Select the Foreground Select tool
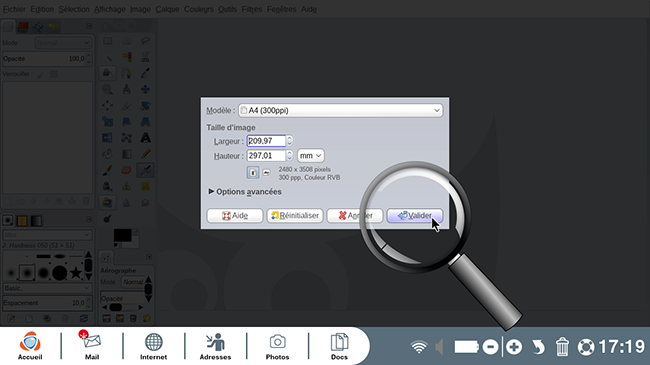Image resolution: width=650 pixels, height=365 pixels. [108, 73]
